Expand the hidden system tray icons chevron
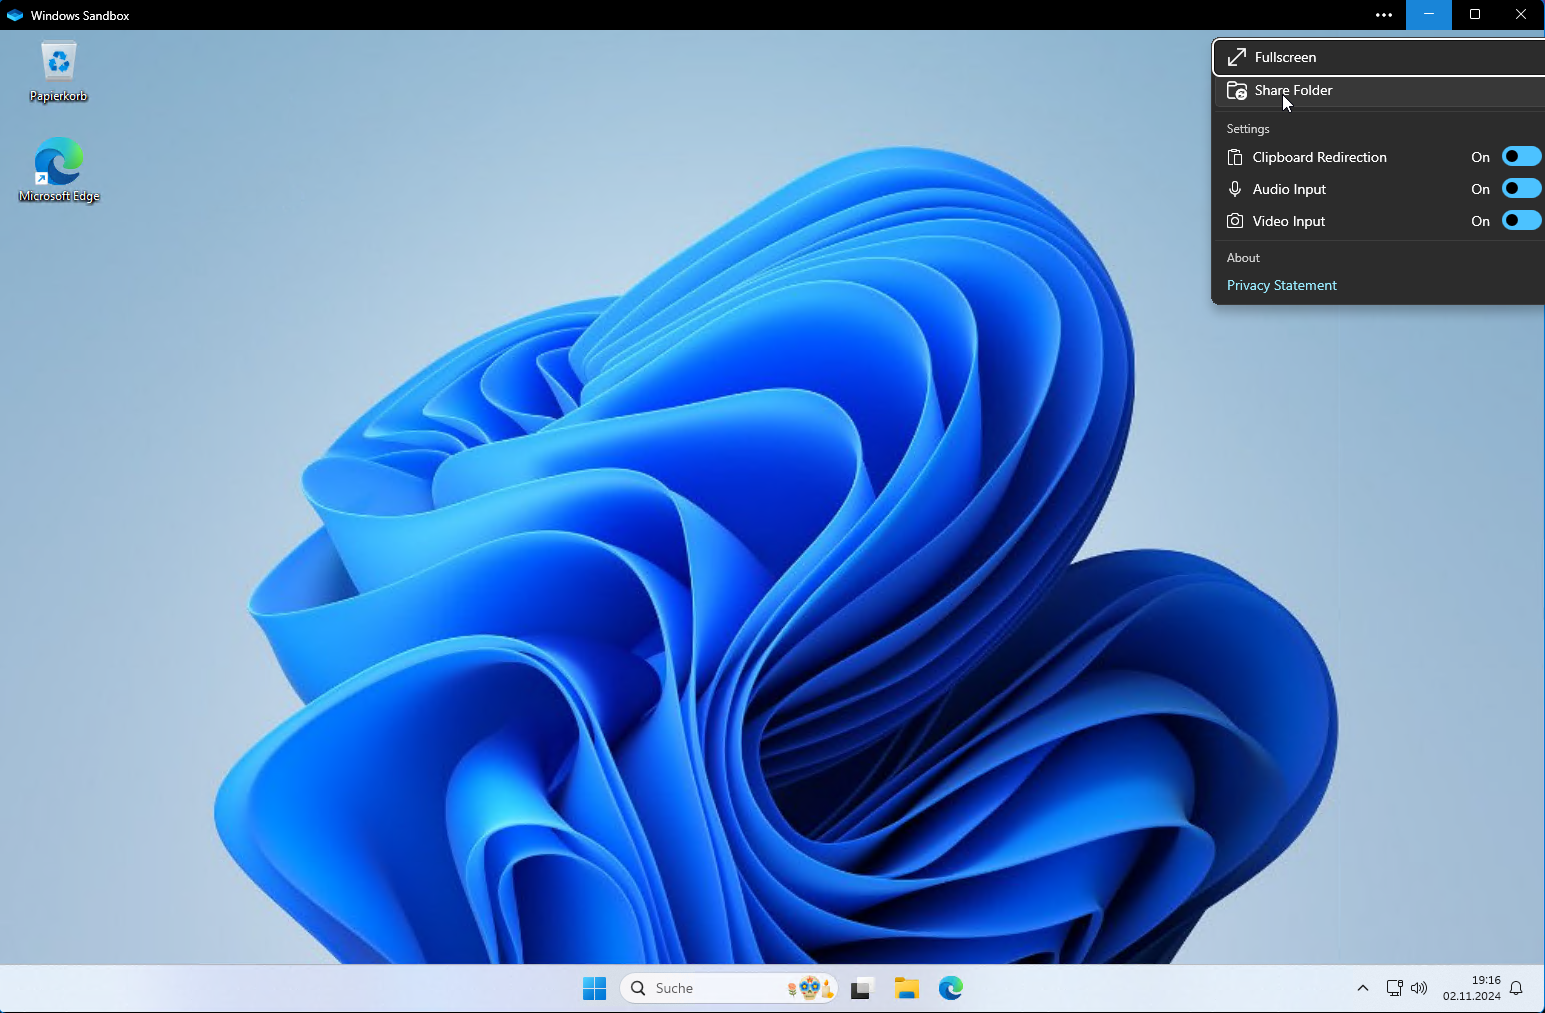The height and width of the screenshot is (1013, 1545). [1362, 988]
